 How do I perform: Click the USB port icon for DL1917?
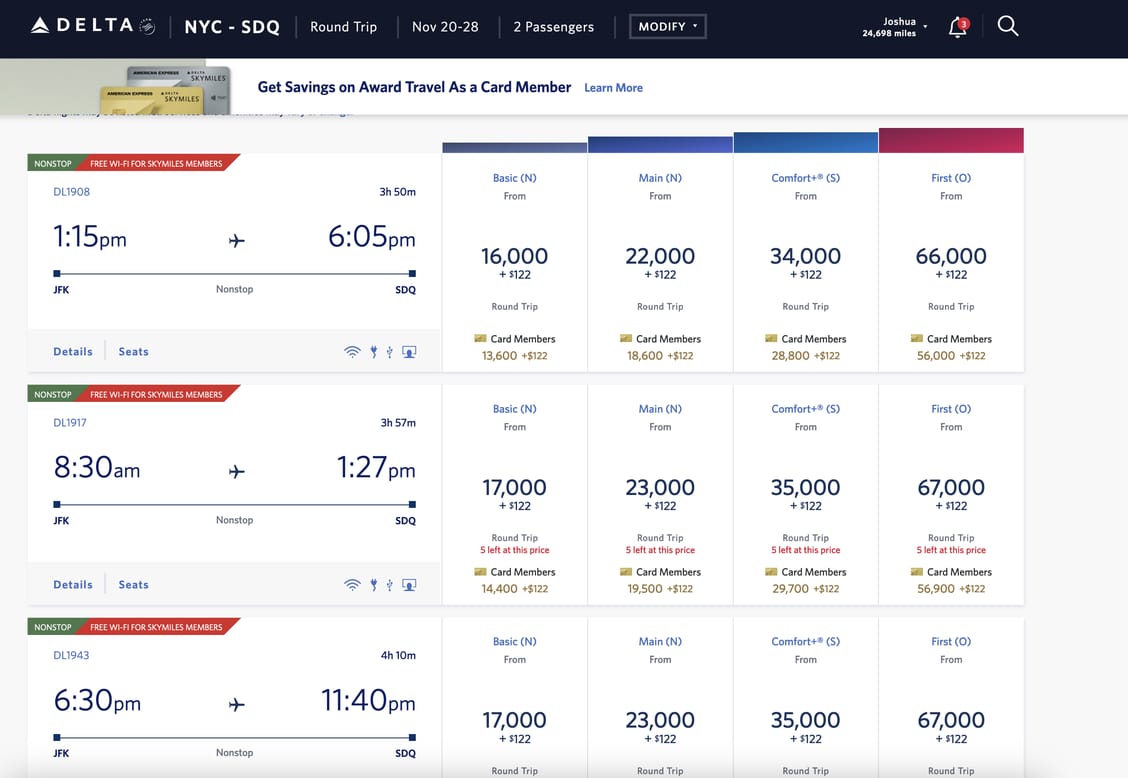tap(389, 585)
